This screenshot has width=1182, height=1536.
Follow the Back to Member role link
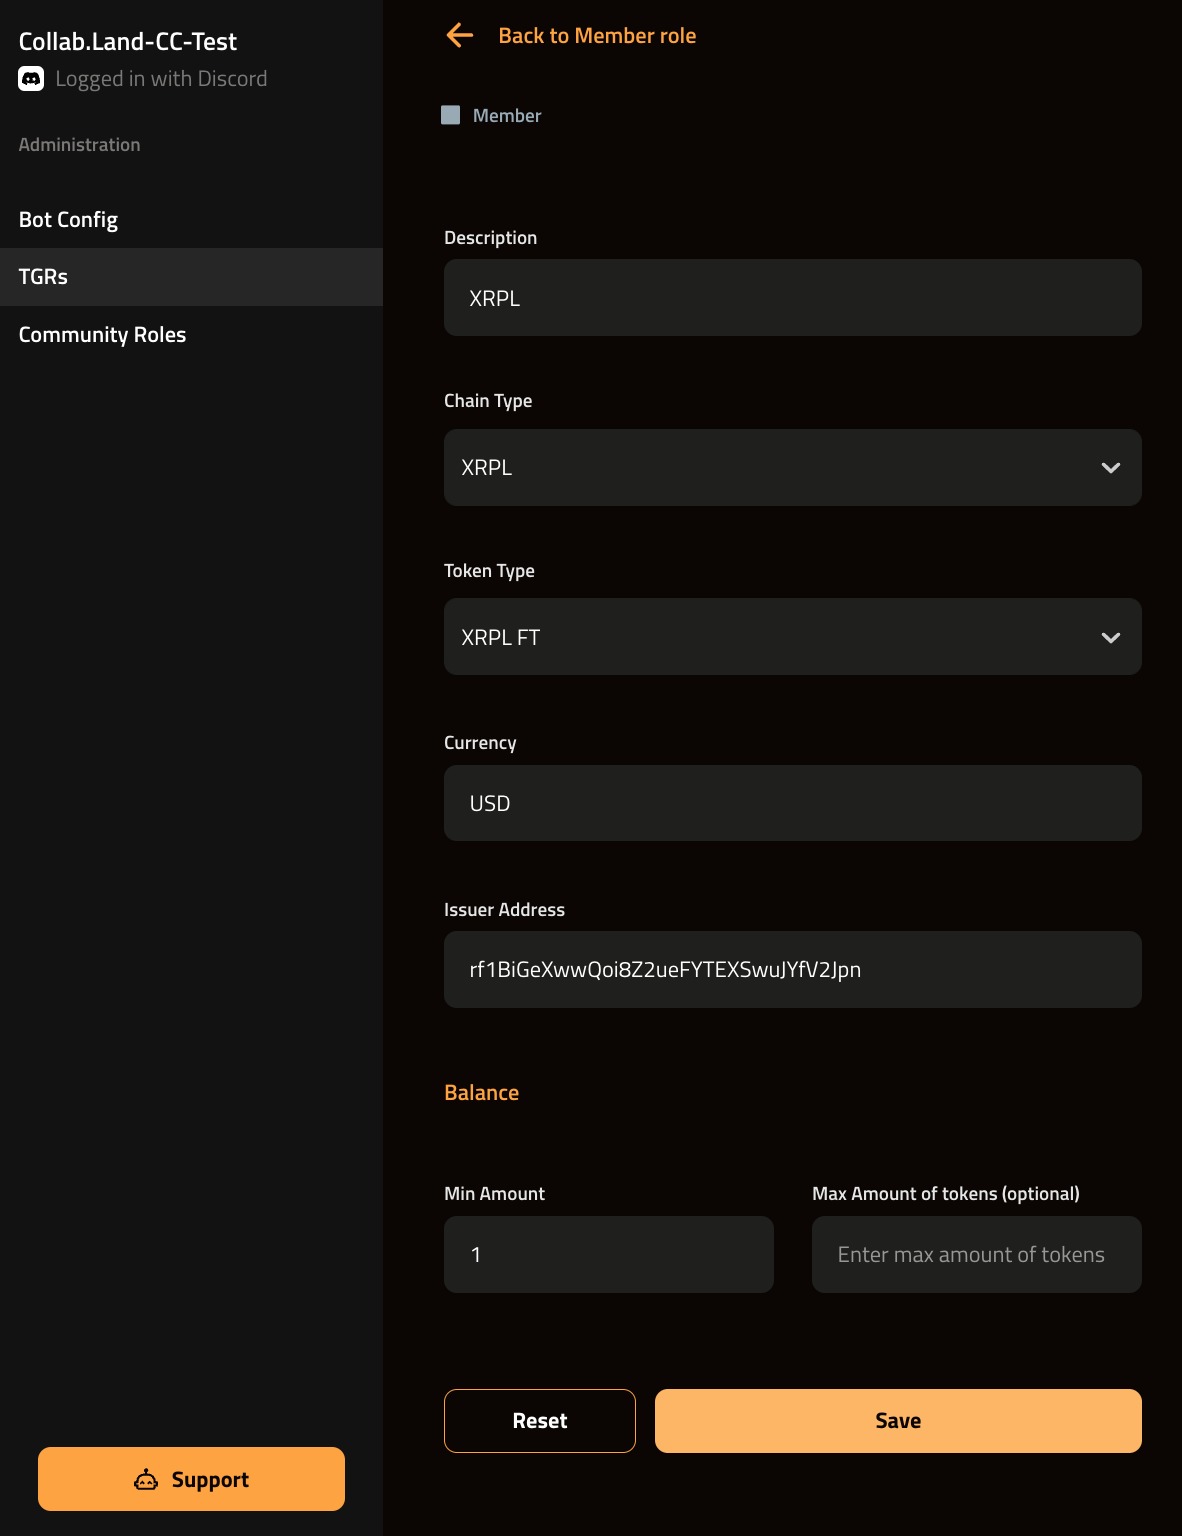point(597,36)
